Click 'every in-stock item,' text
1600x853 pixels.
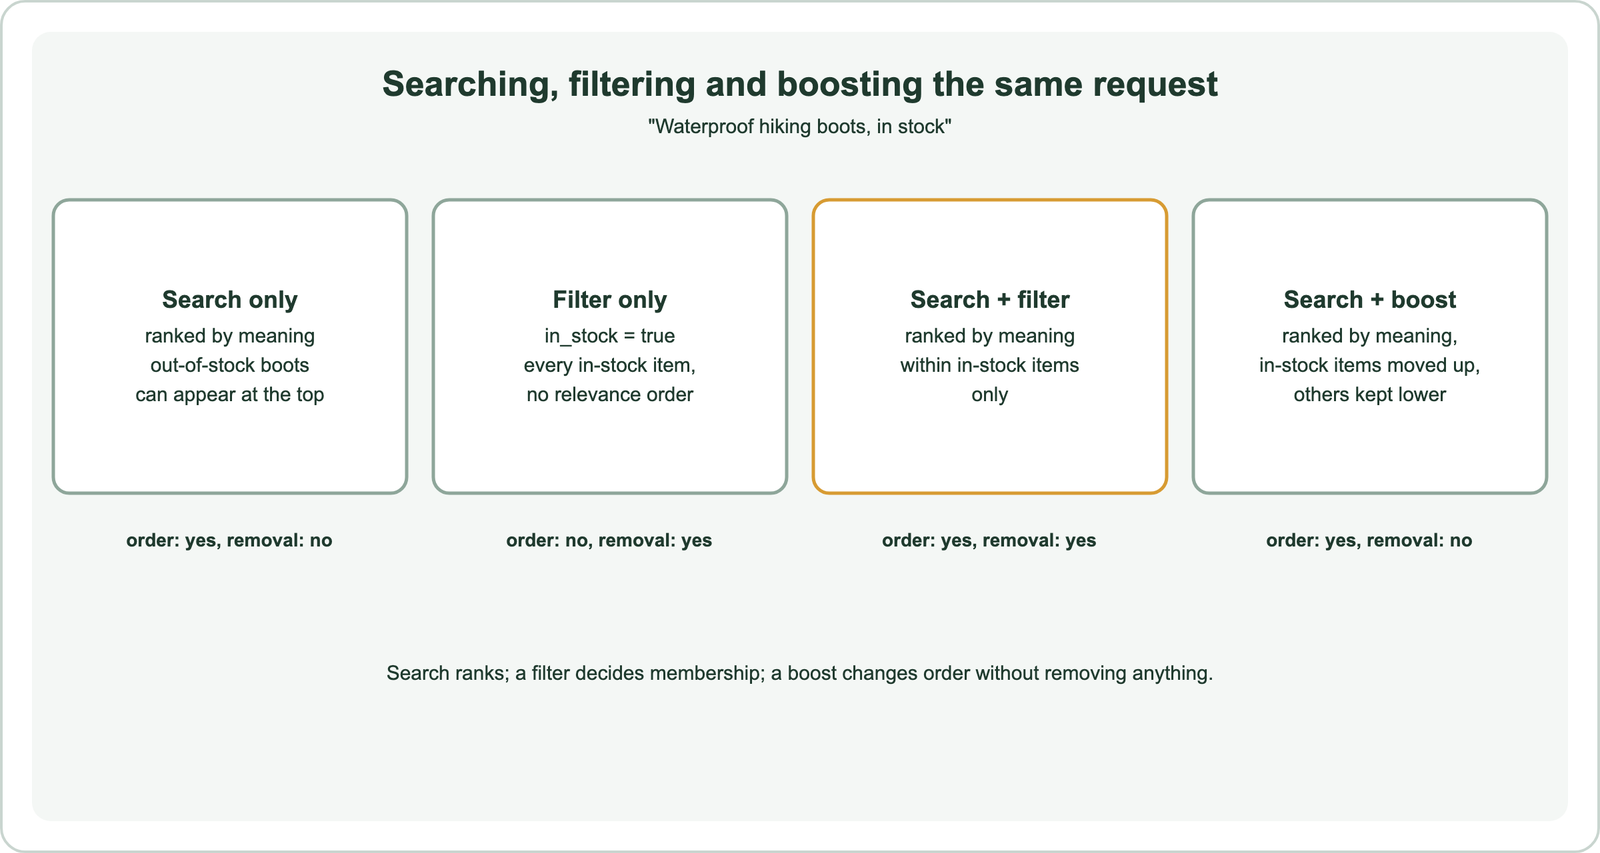(x=610, y=365)
